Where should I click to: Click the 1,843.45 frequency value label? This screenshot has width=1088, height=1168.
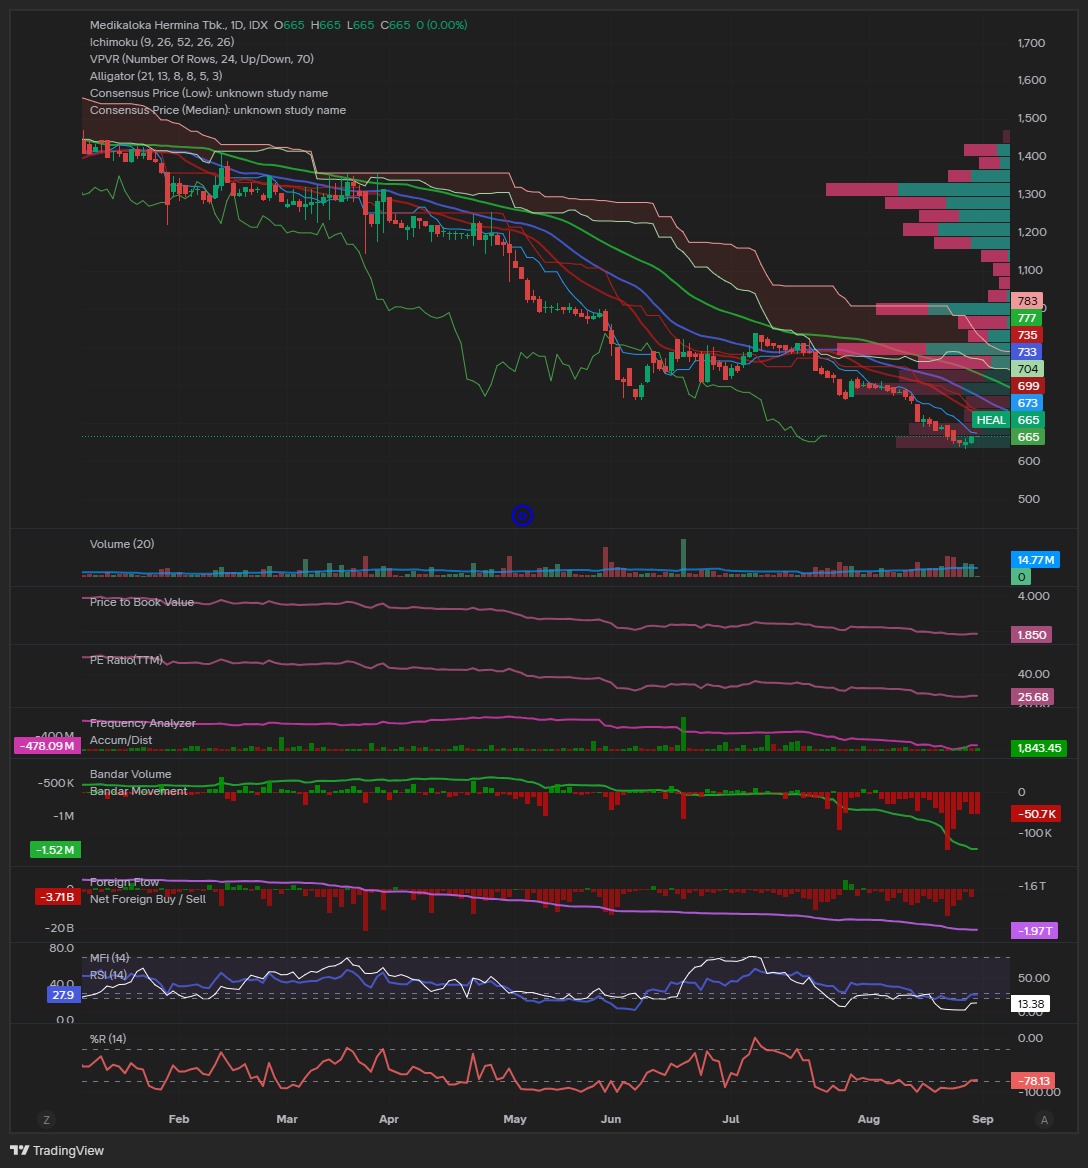click(x=1039, y=748)
